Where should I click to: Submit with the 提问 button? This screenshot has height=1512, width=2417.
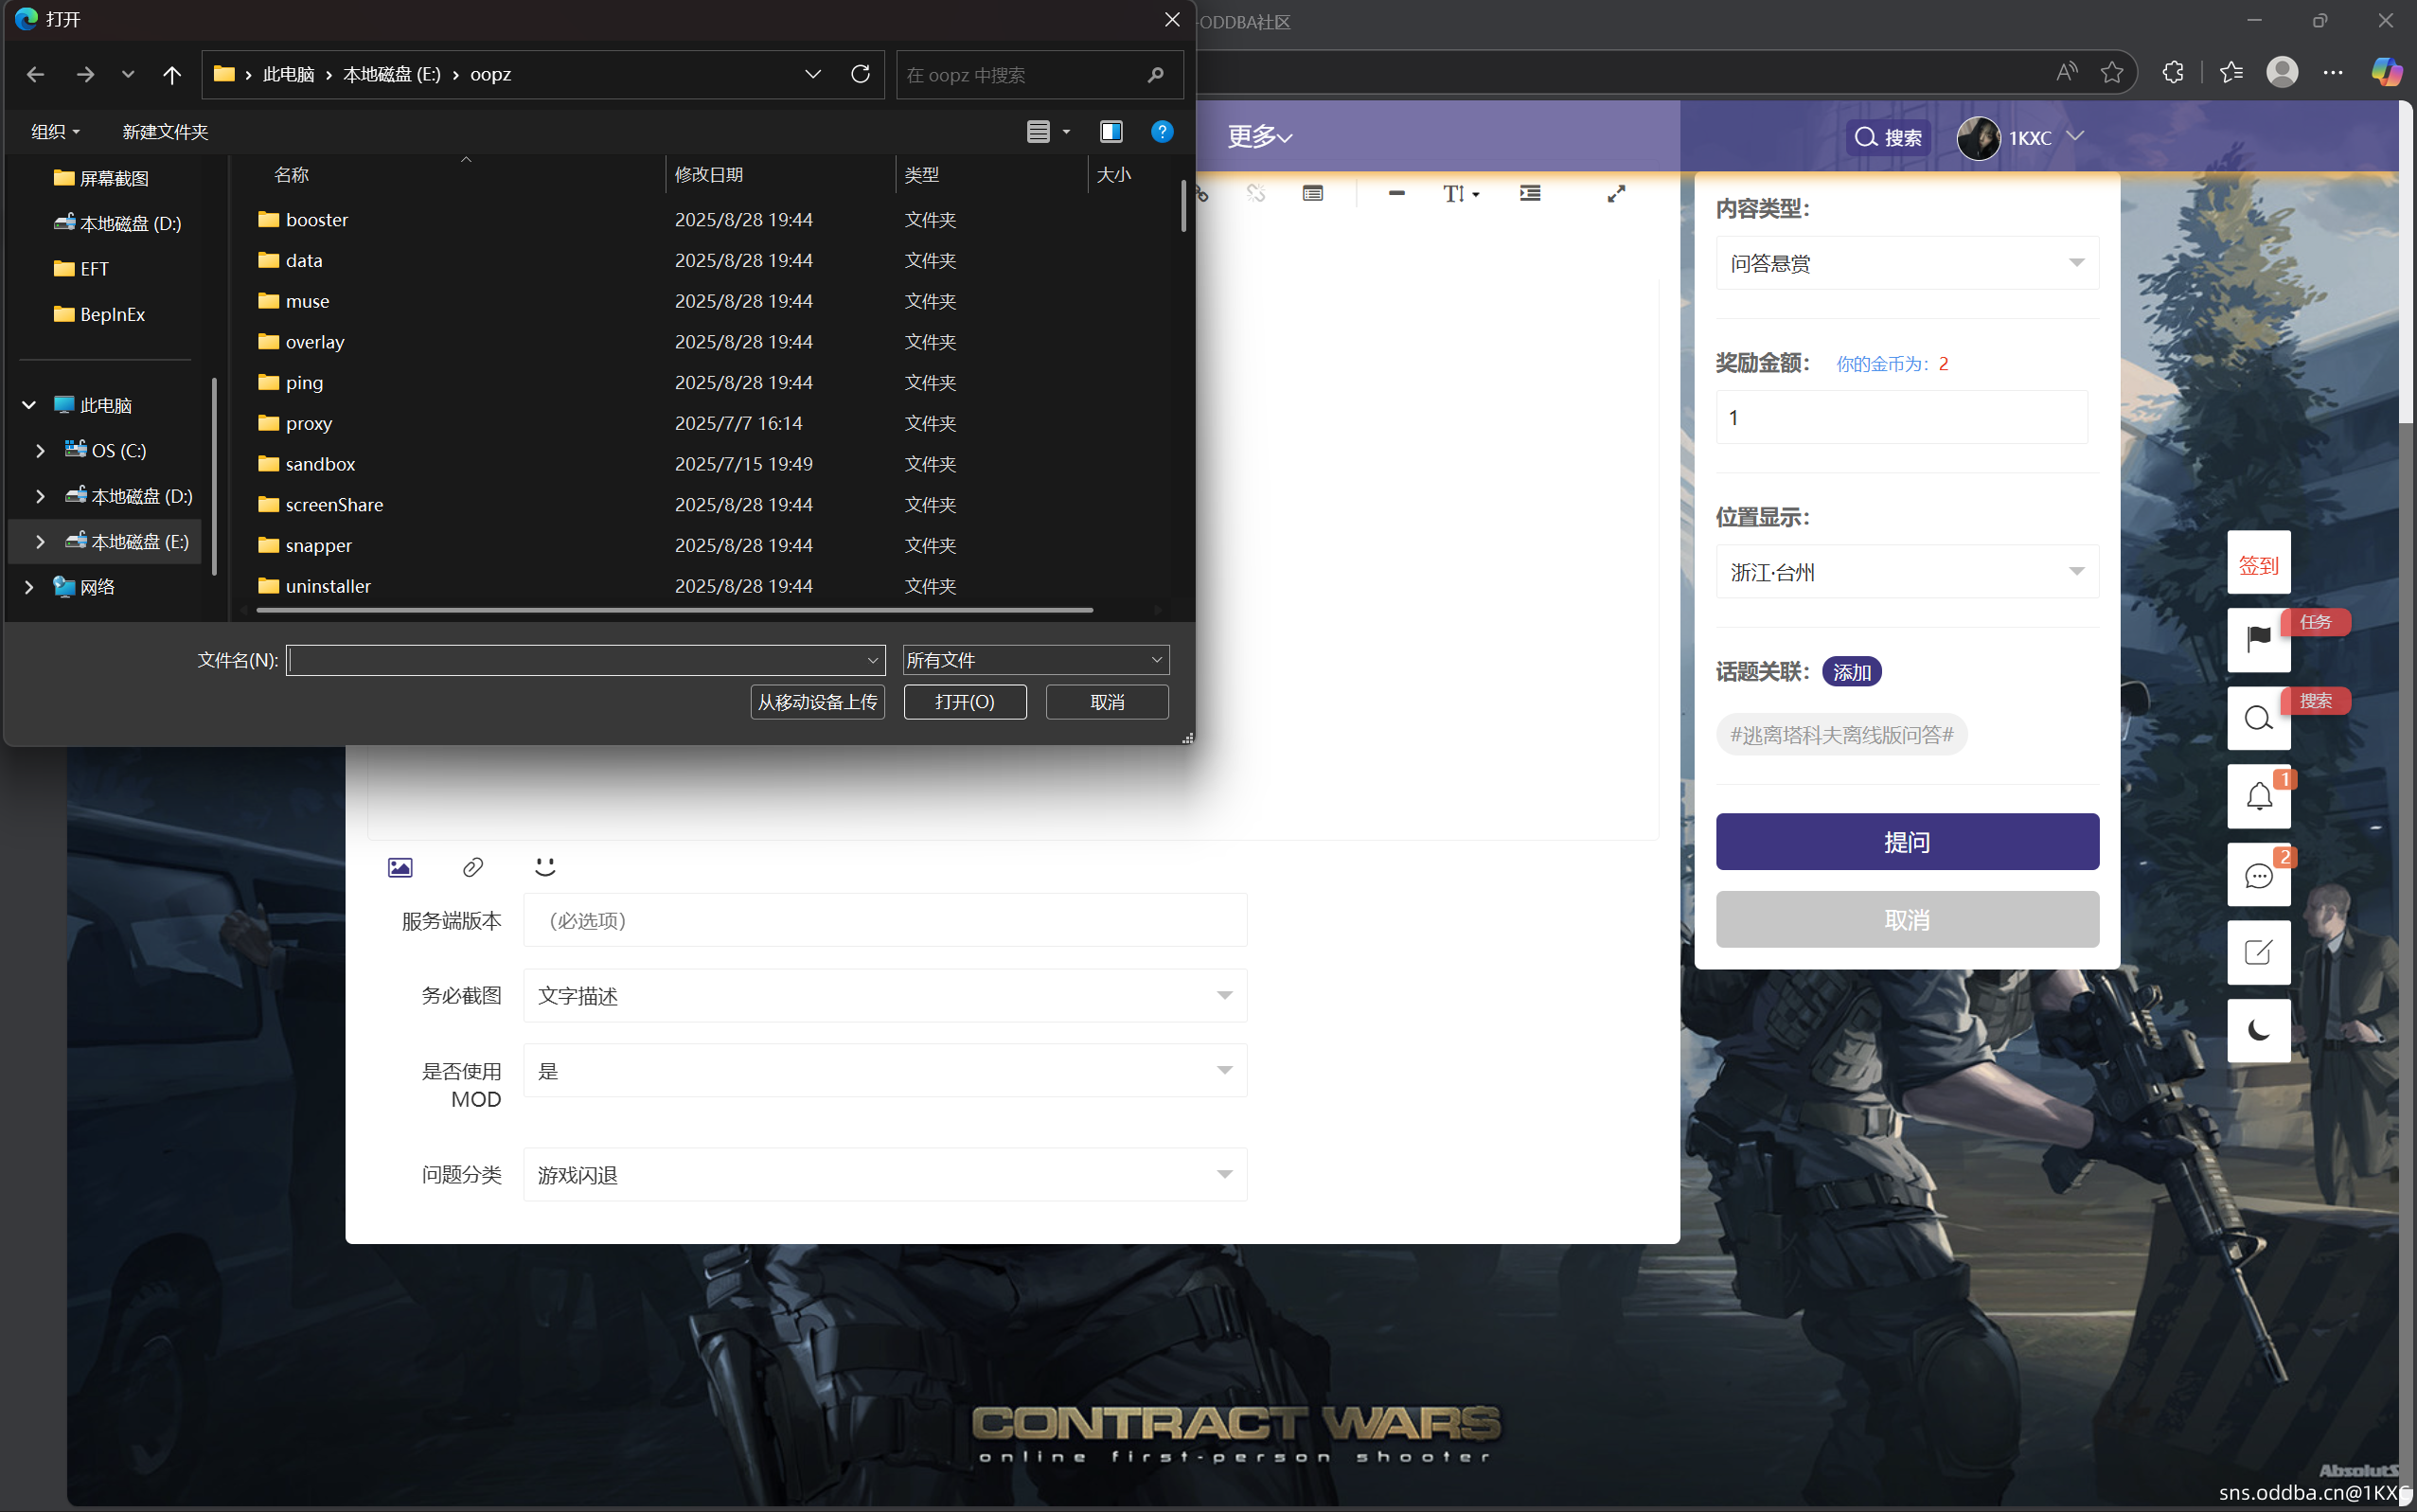pos(1907,842)
